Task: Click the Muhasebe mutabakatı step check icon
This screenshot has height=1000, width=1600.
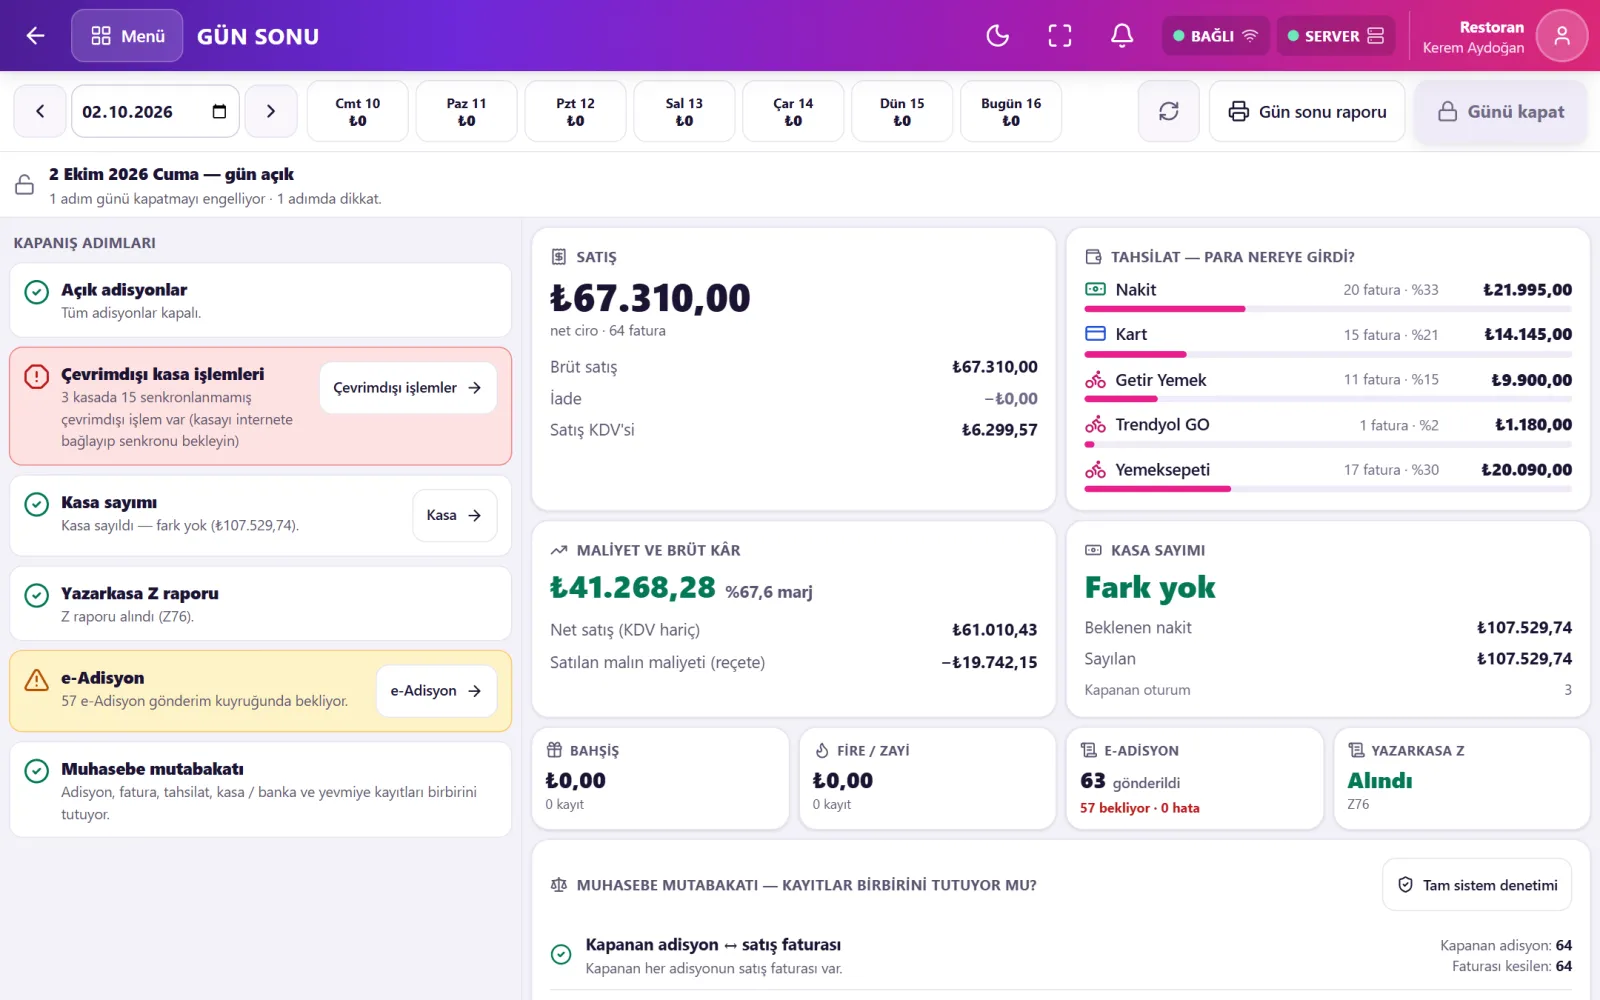Action: pos(37,771)
